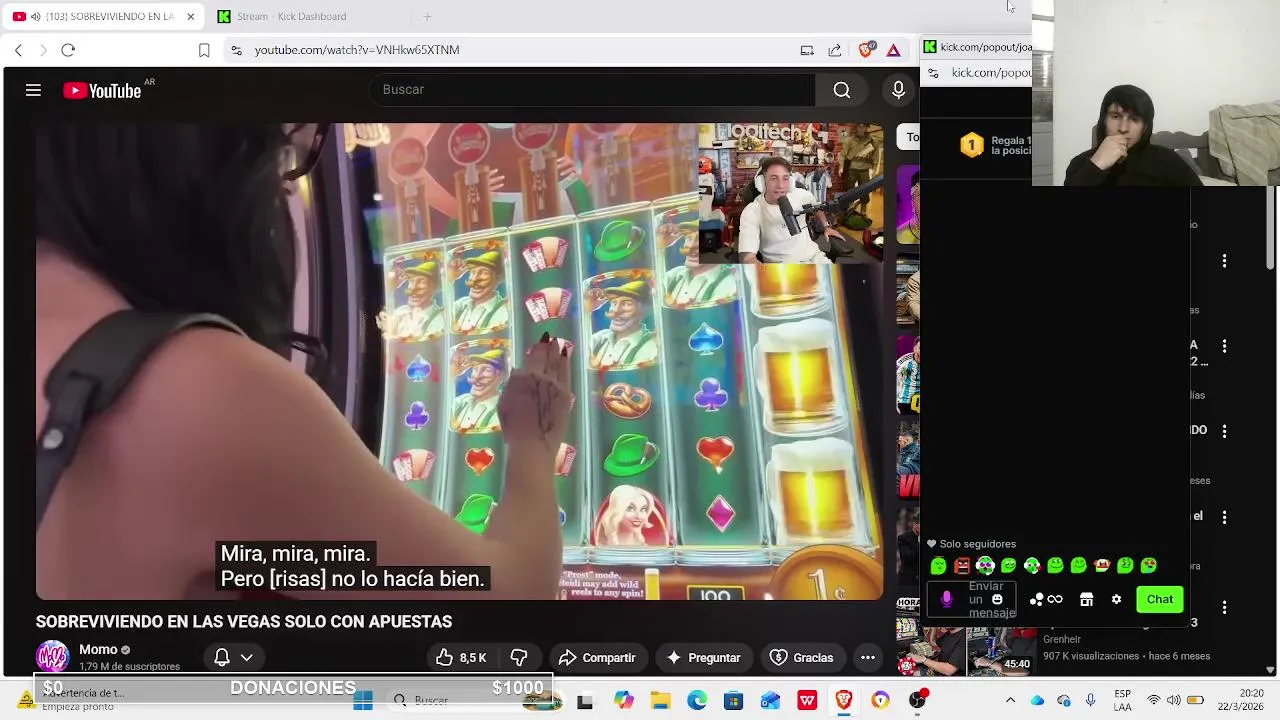This screenshot has height=720, width=1280.
Task: Click the Compartir share button
Action: click(x=597, y=657)
